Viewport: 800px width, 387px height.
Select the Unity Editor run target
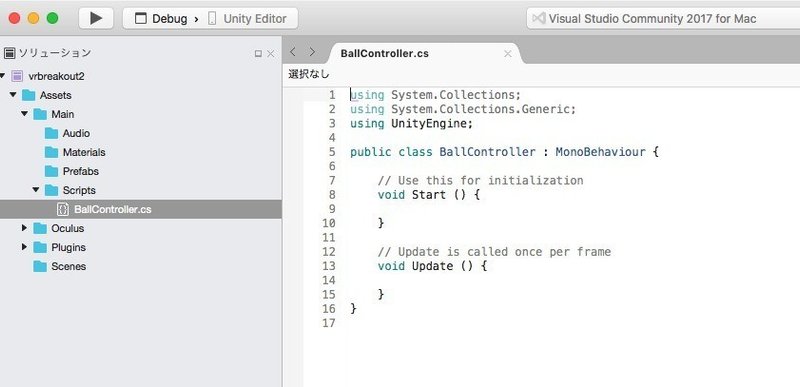tap(247, 19)
